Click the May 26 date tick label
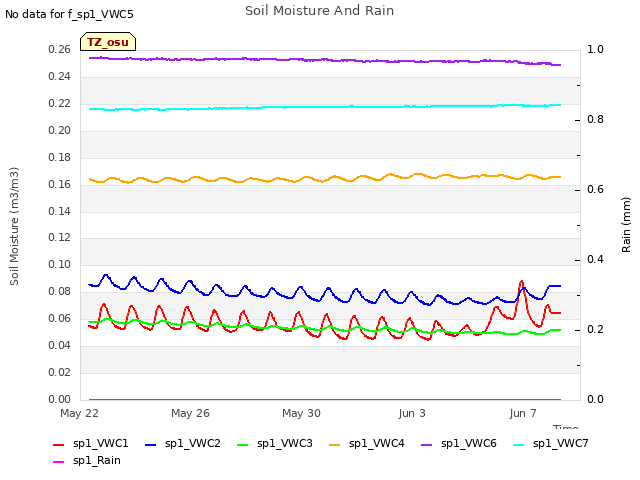Screen dimensions: 640x480 [190, 413]
